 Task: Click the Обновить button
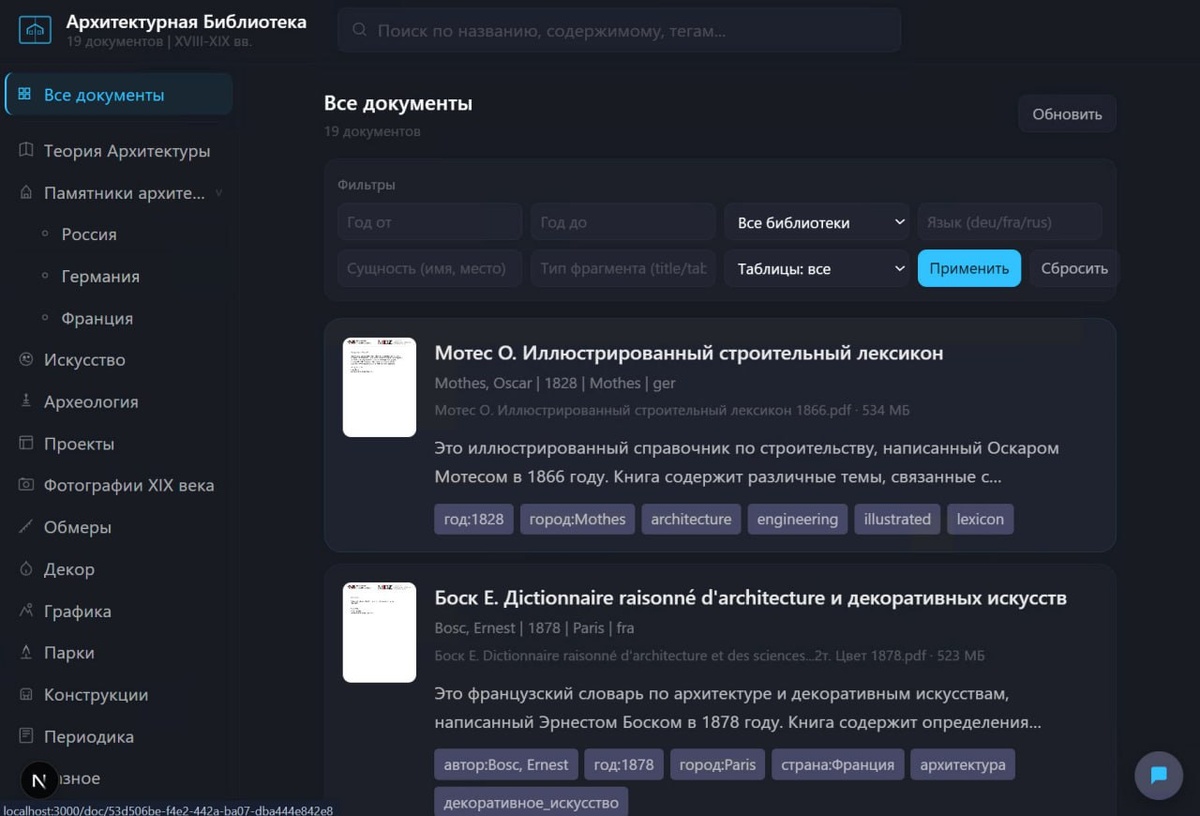click(x=1067, y=114)
